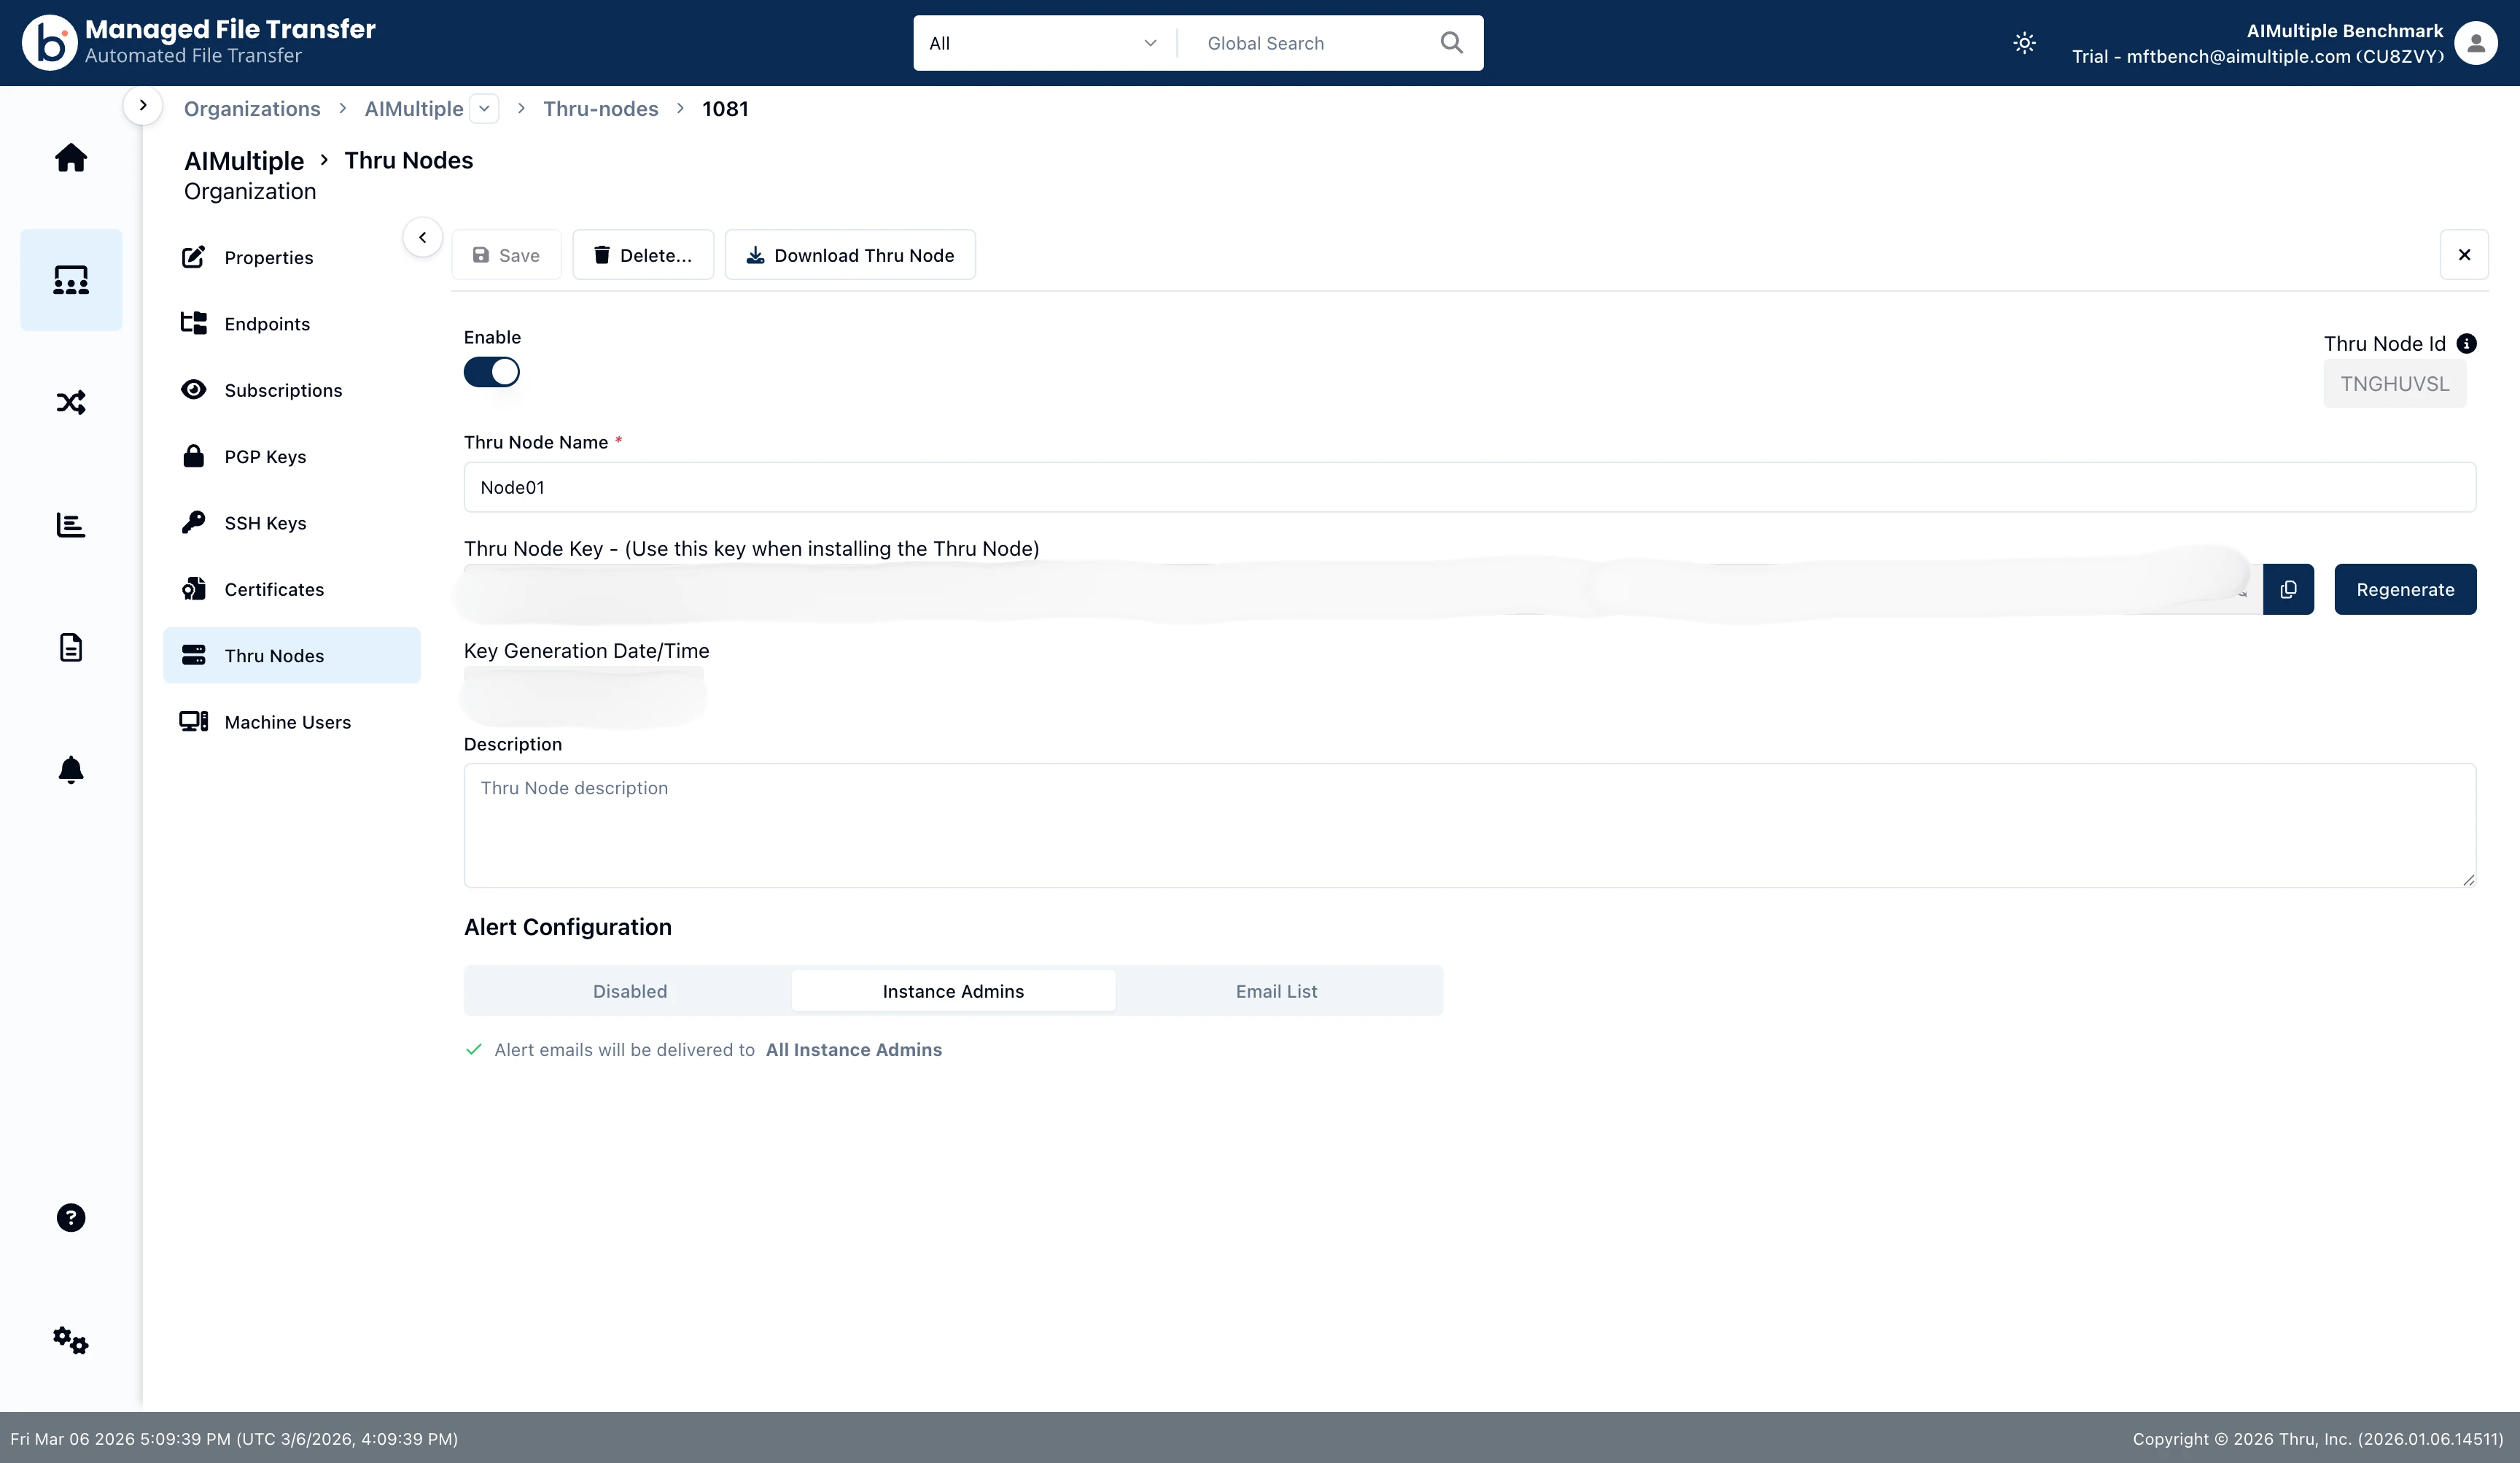The image size is (2520, 1463).
Task: Copy the Thru Node Key to clipboard
Action: 2288,589
